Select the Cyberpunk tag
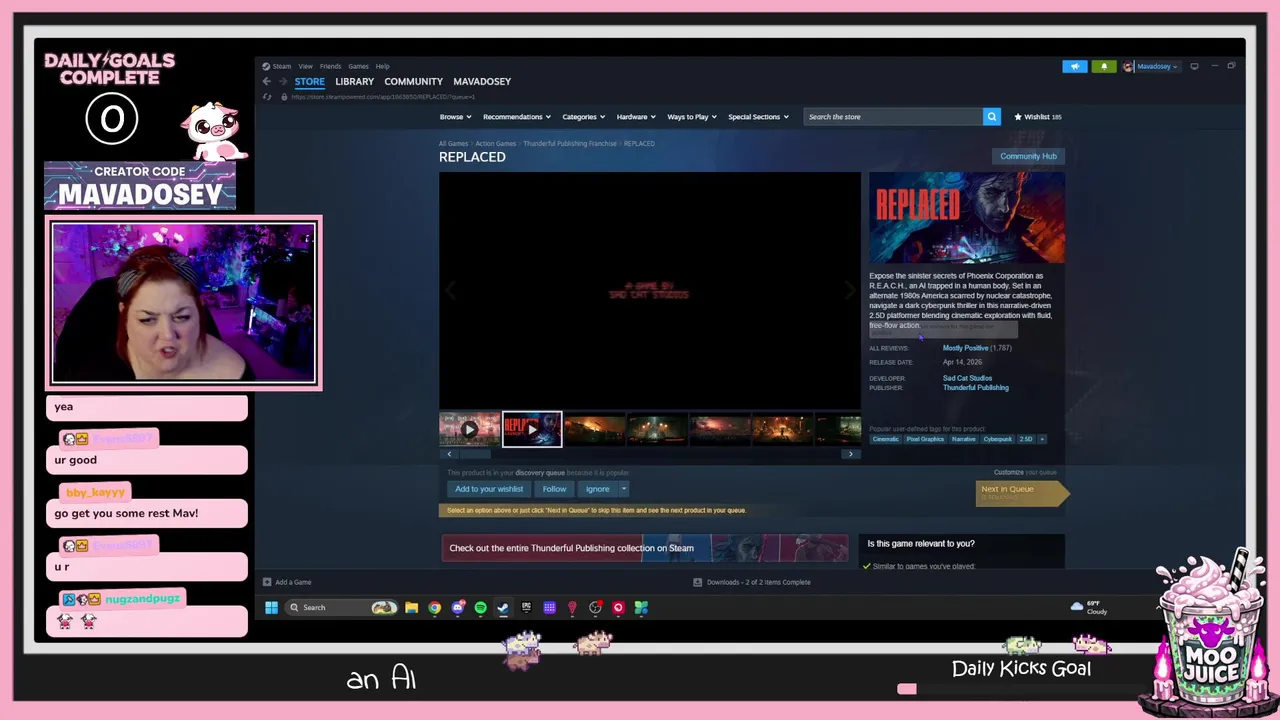The image size is (1280, 720). [997, 439]
